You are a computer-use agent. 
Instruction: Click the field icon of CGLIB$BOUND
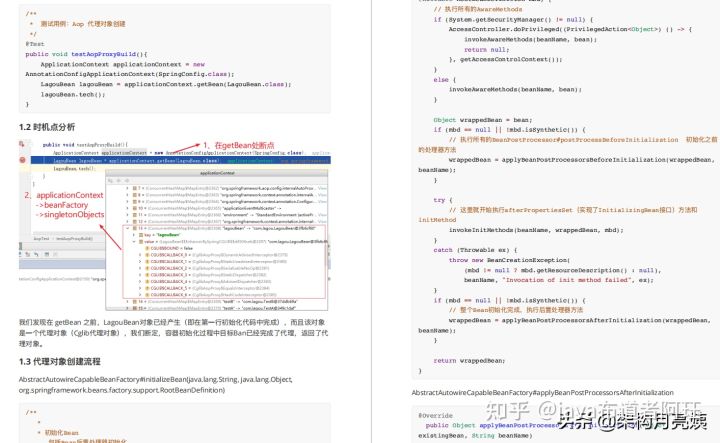(x=147, y=248)
